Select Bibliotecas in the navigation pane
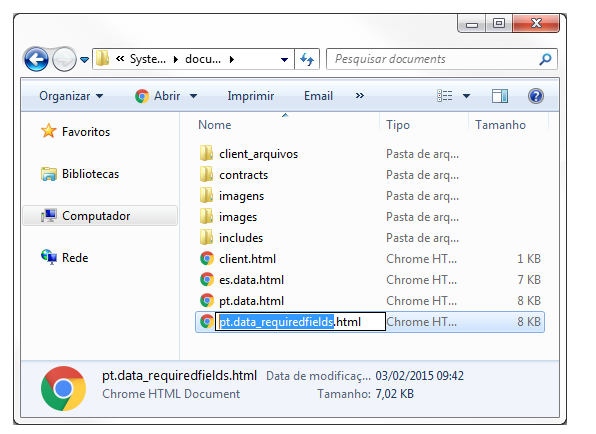This screenshot has height=434, width=596. 80,174
